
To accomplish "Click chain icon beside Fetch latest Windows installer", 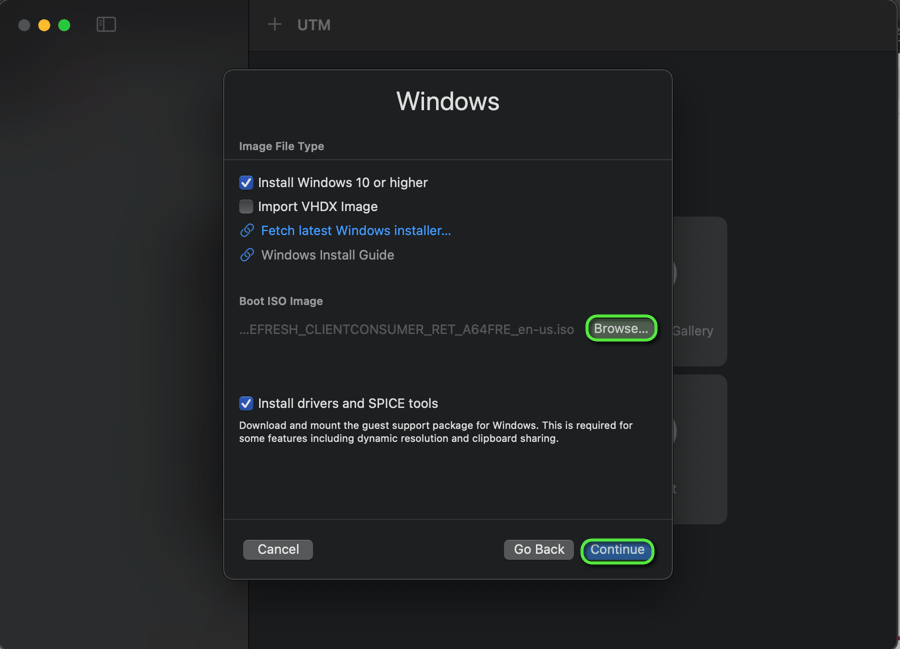I will 247,231.
